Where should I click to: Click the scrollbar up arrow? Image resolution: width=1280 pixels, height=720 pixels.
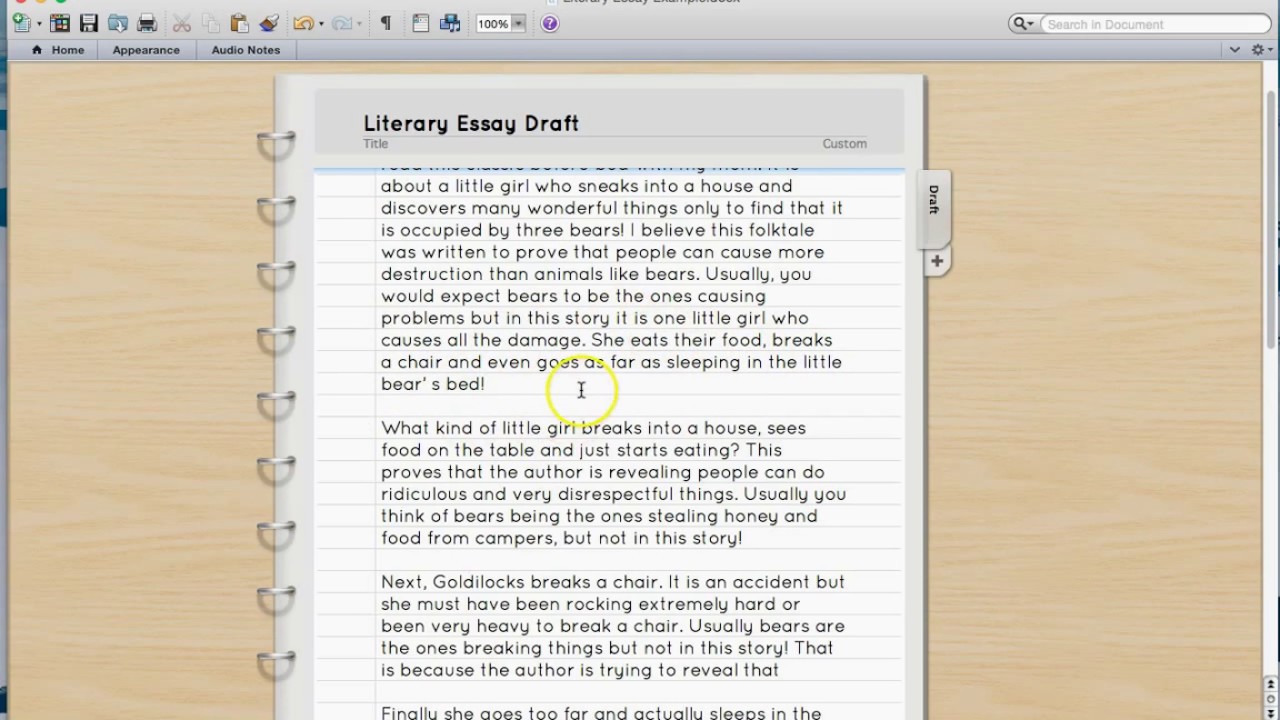pos(1272,683)
